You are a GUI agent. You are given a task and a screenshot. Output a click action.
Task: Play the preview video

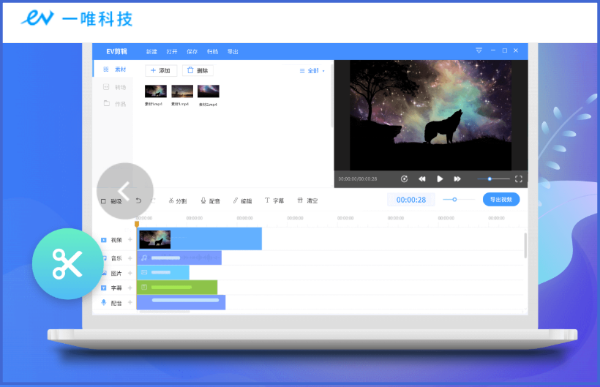[440, 179]
